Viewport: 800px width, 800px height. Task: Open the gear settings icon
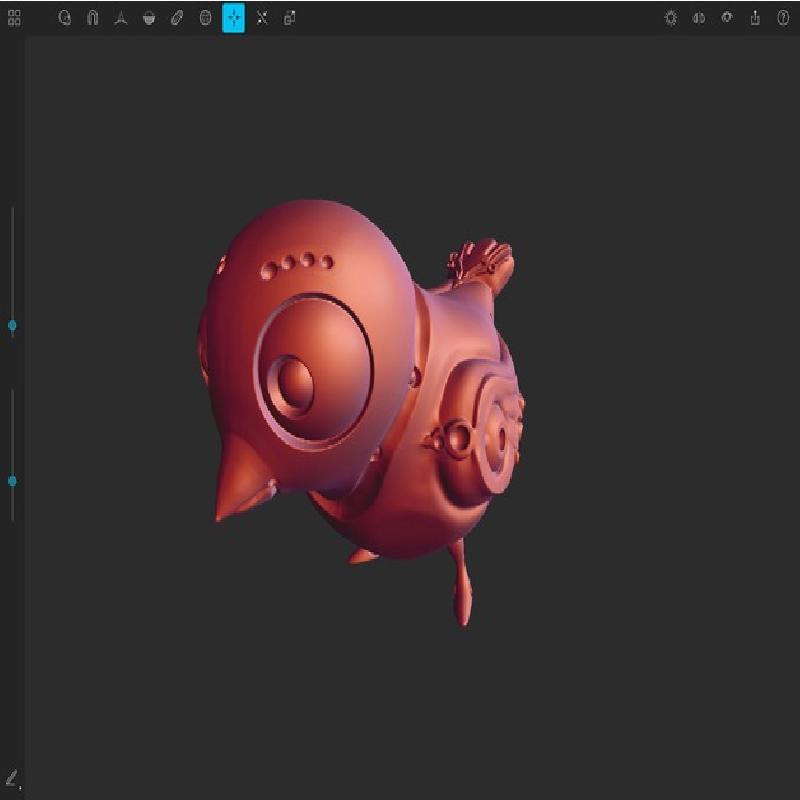pyautogui.click(x=727, y=18)
